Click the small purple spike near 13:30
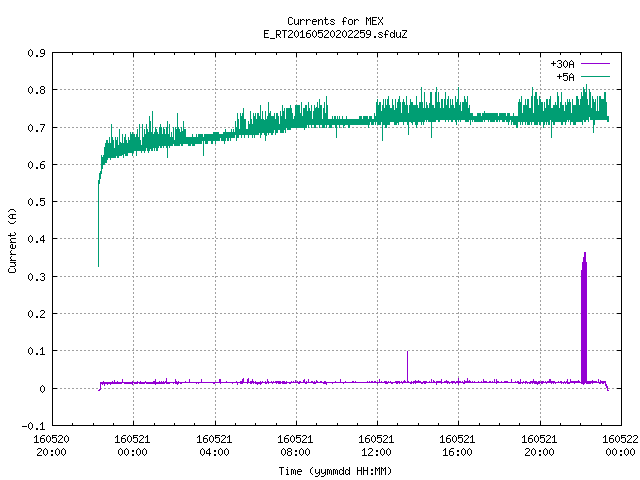Screen dimensions: 640x480 coord(407,367)
